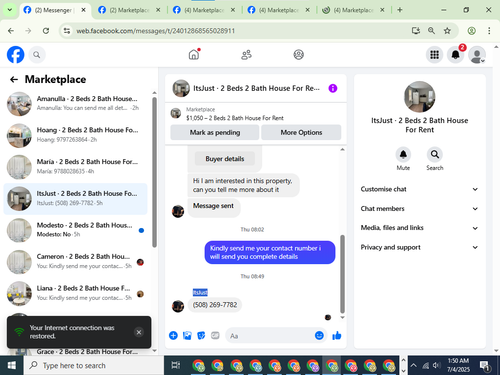The height and width of the screenshot is (375, 500).
Task: Open the Groups icon in top navigation
Action: click(298, 54)
